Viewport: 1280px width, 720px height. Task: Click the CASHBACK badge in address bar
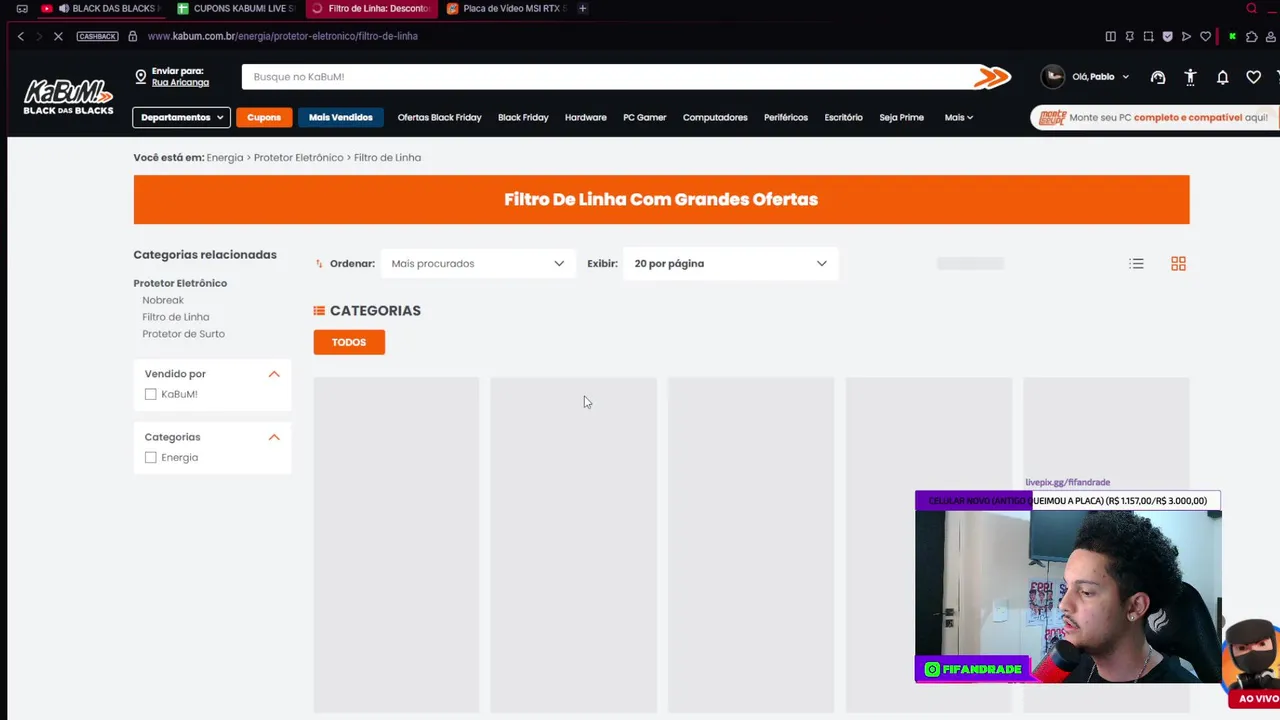tap(97, 36)
